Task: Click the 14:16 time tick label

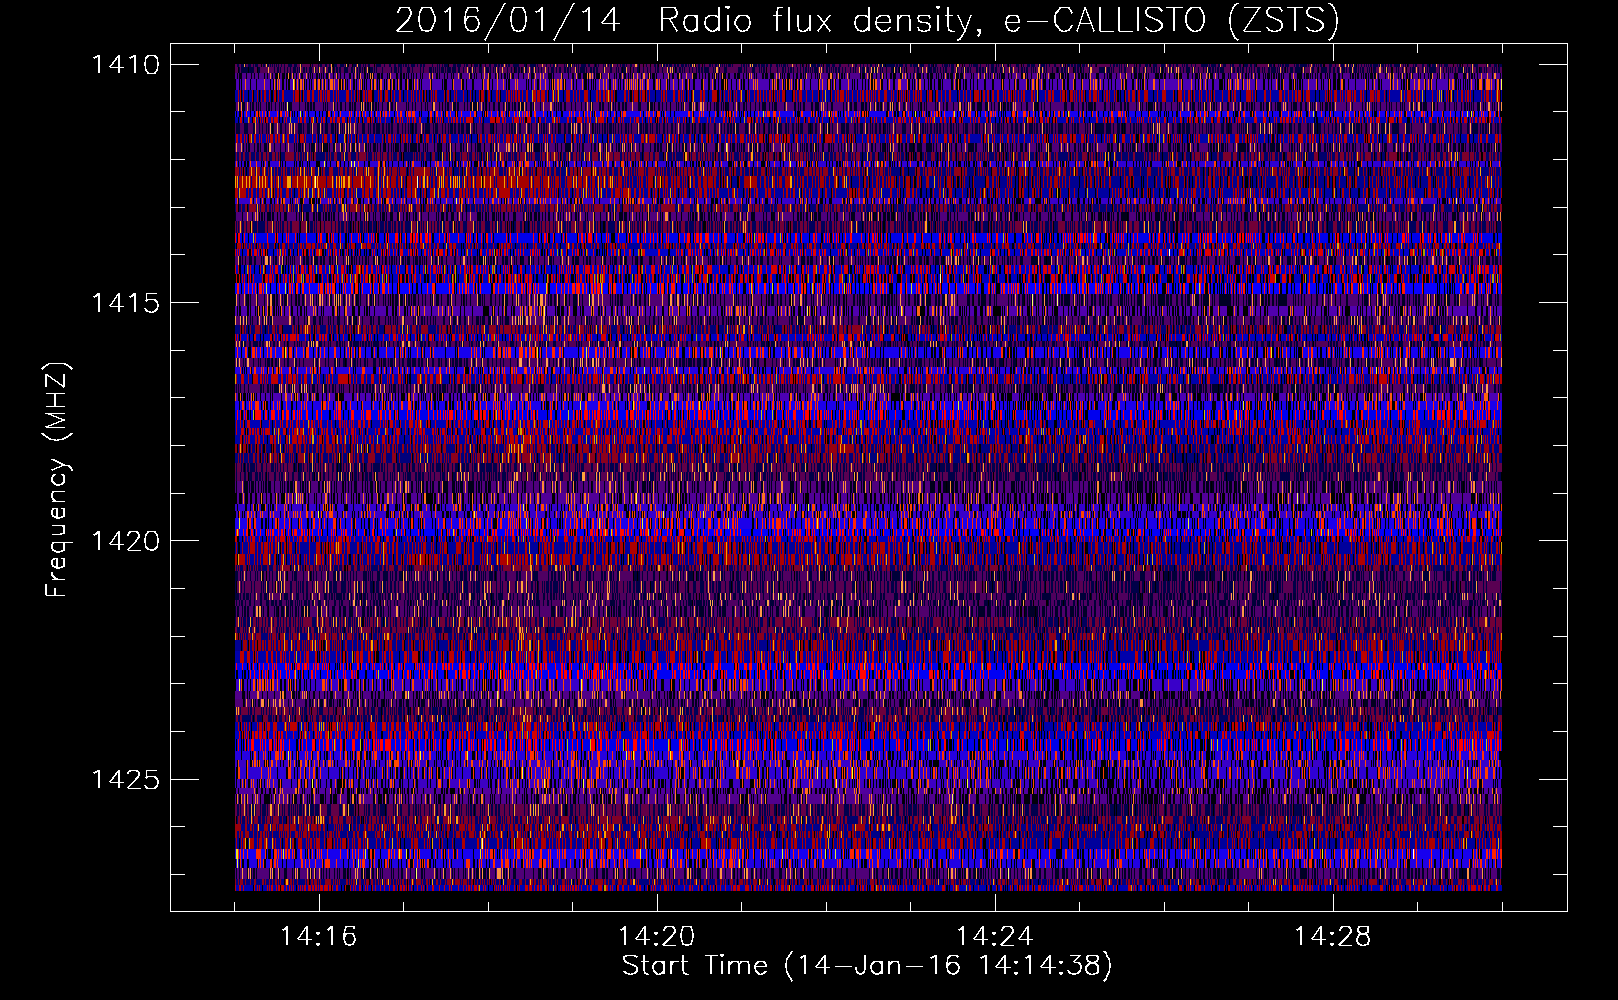Action: (x=319, y=937)
